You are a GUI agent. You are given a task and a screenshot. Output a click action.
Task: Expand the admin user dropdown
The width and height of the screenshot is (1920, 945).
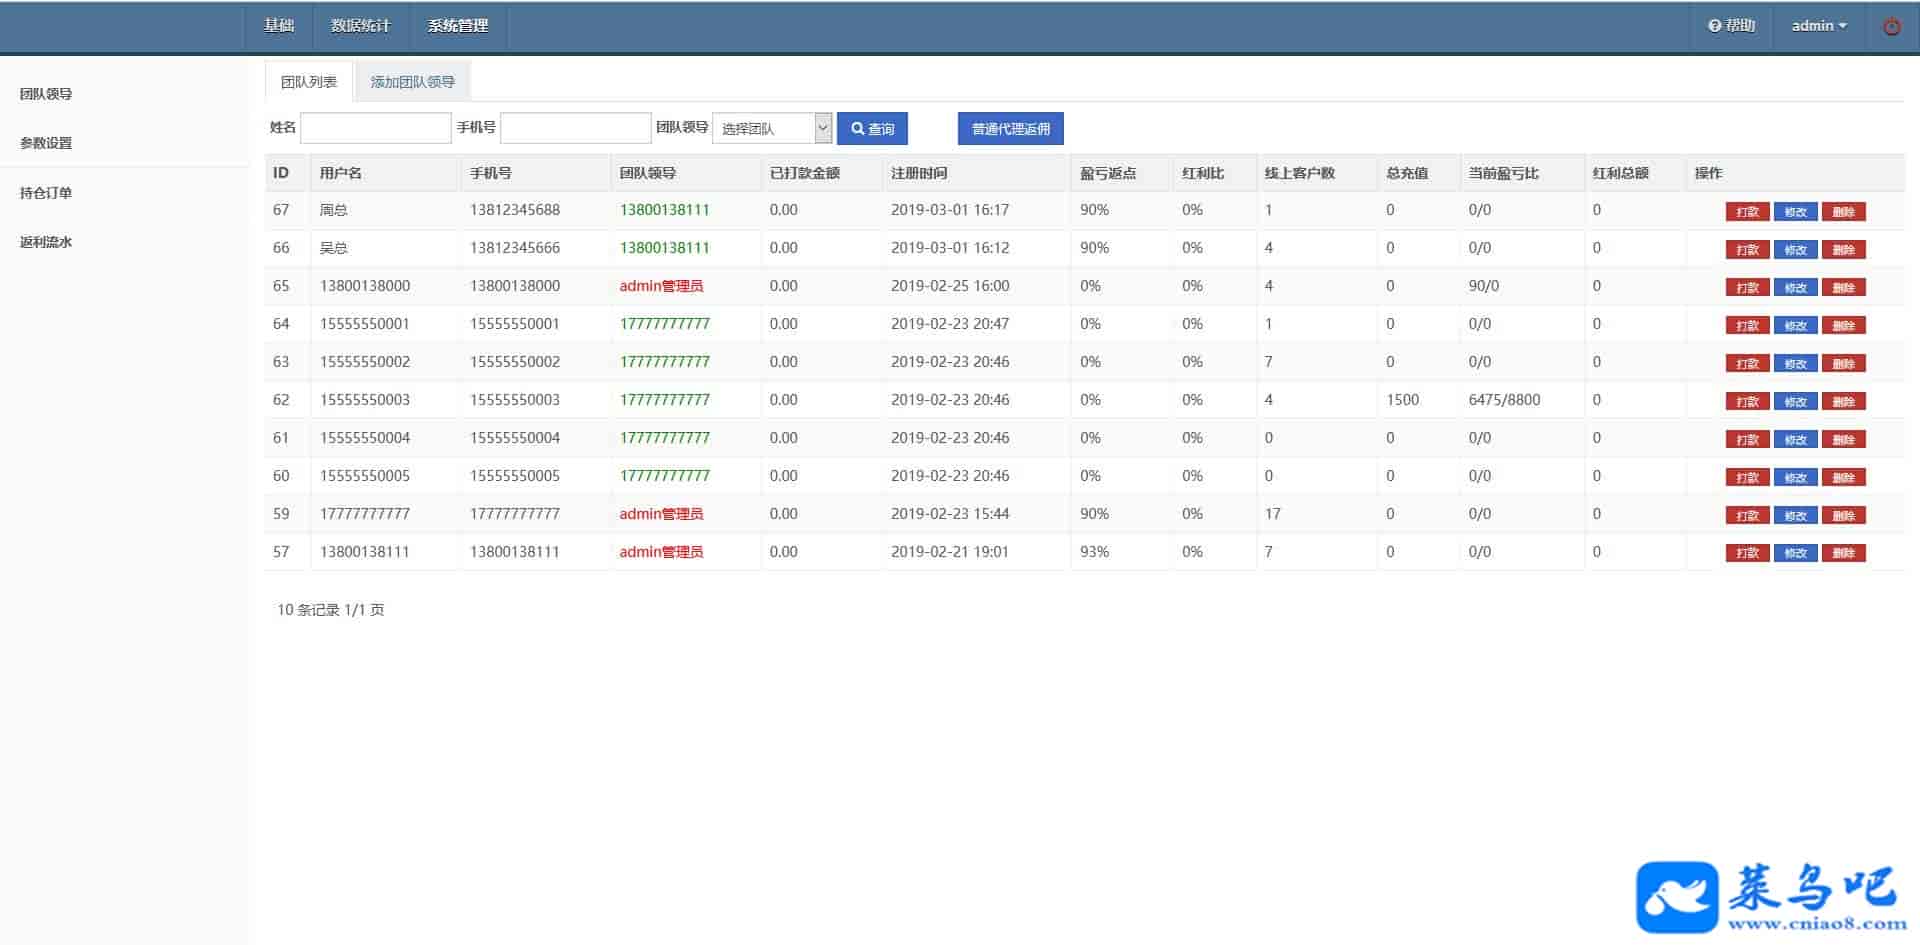pos(1818,26)
